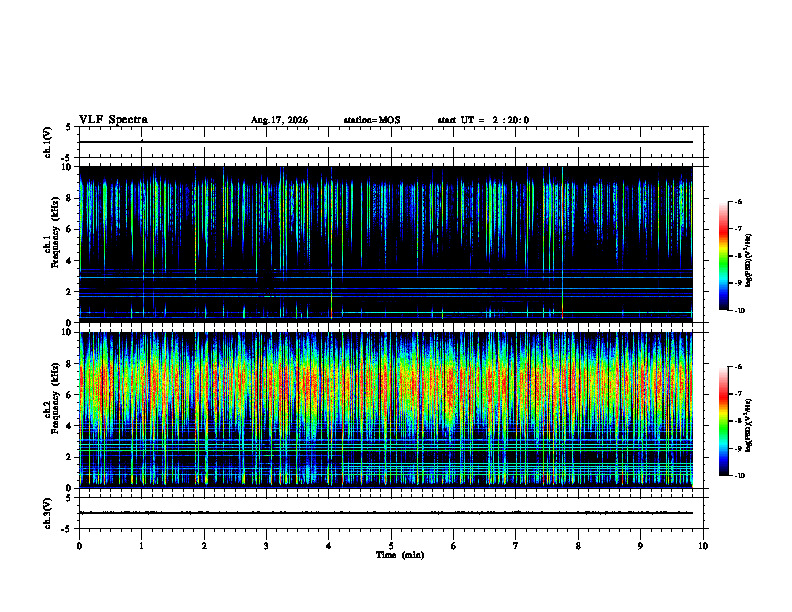The image size is (792, 612).
Task: Click the time axis tick label "1"
Action: click(x=141, y=546)
